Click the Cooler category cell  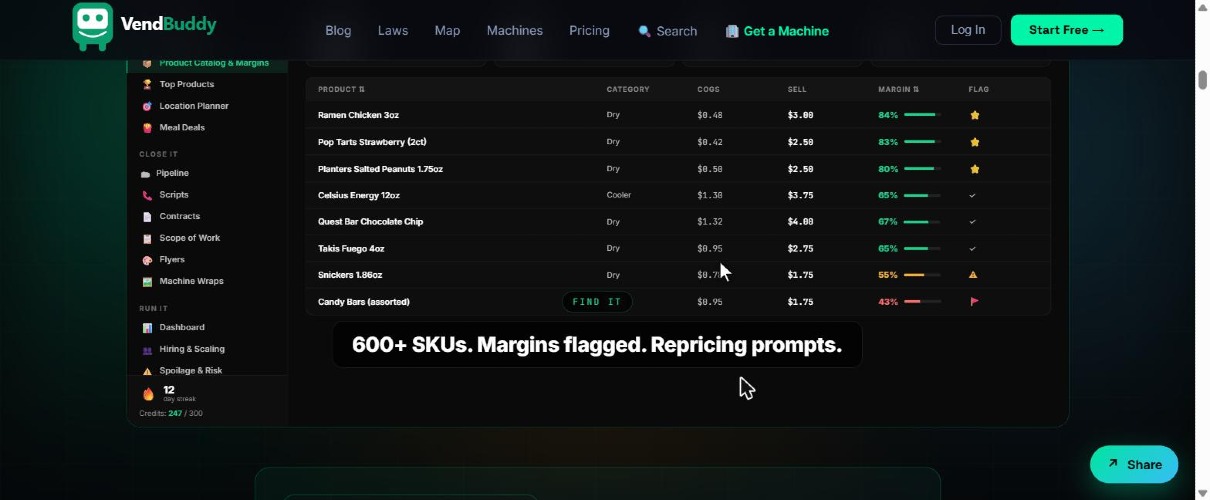(x=619, y=196)
